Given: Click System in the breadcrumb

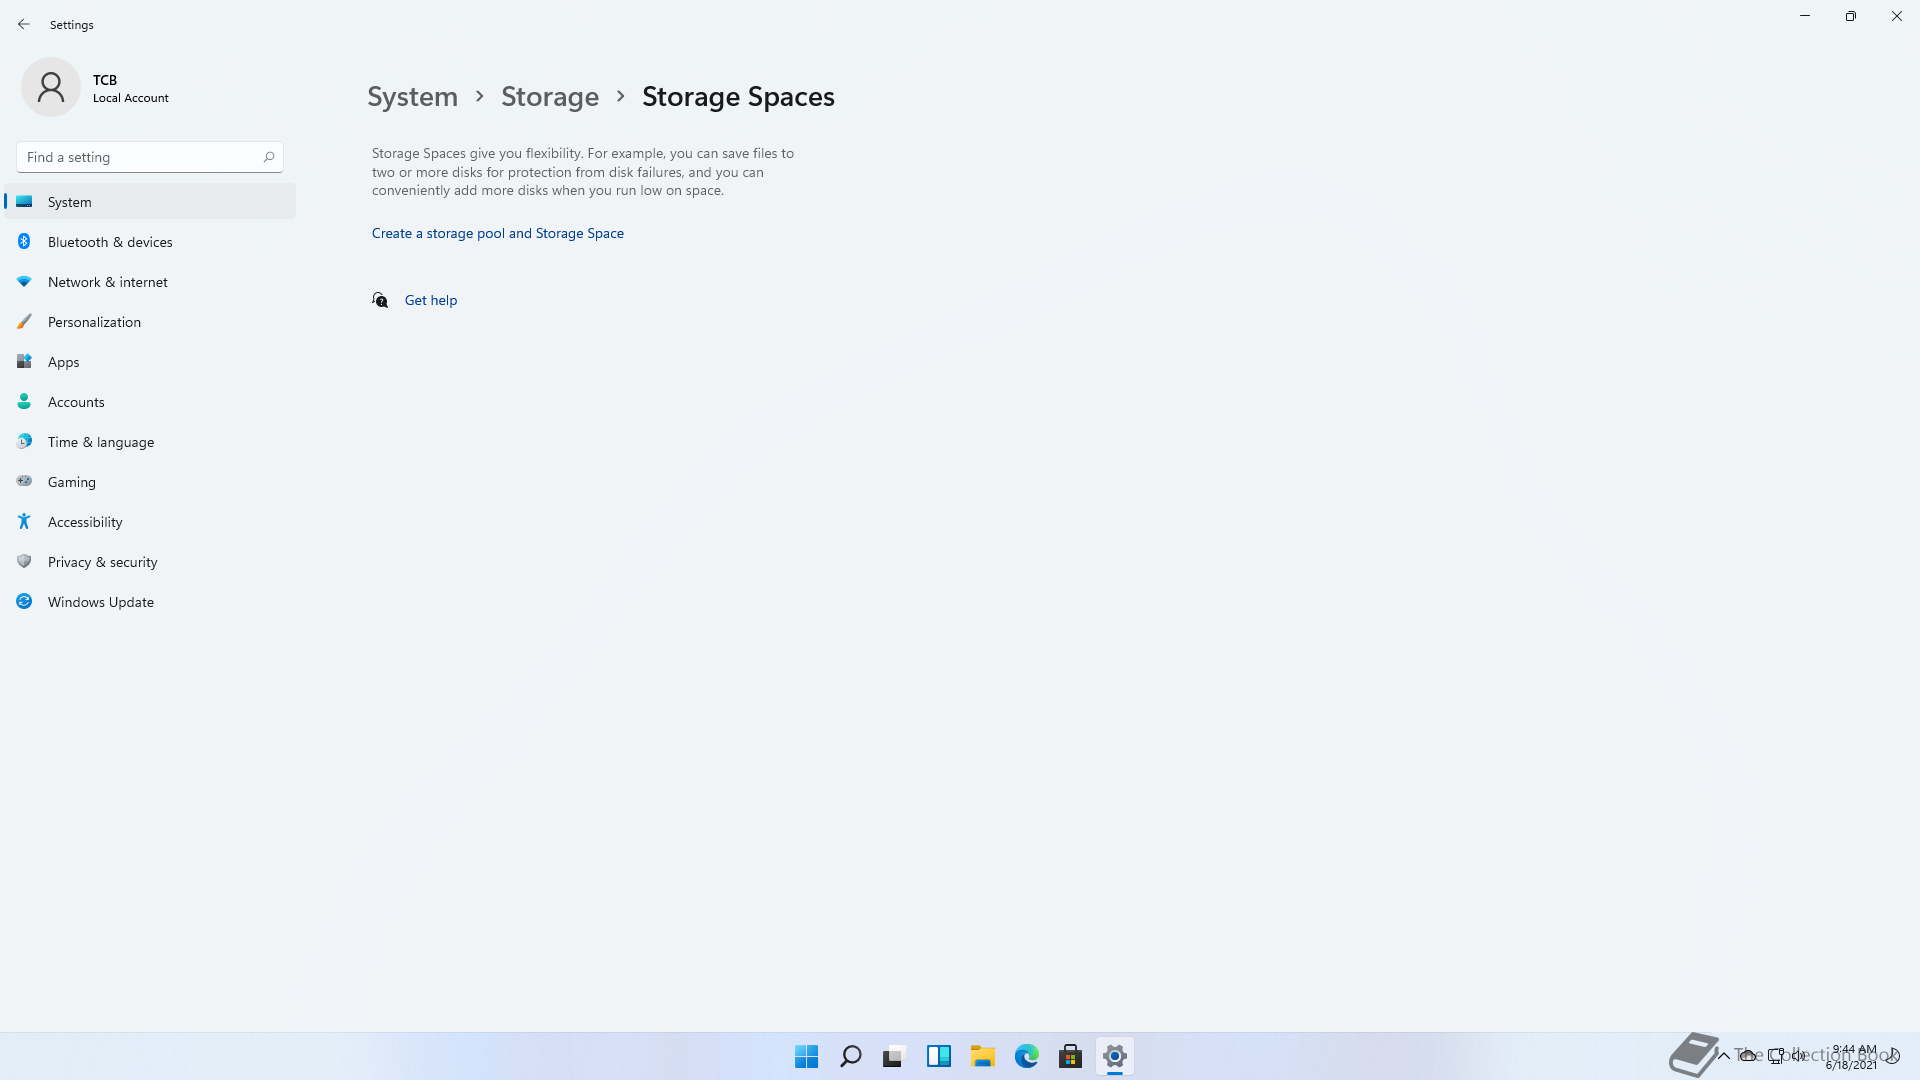Looking at the screenshot, I should click(412, 97).
